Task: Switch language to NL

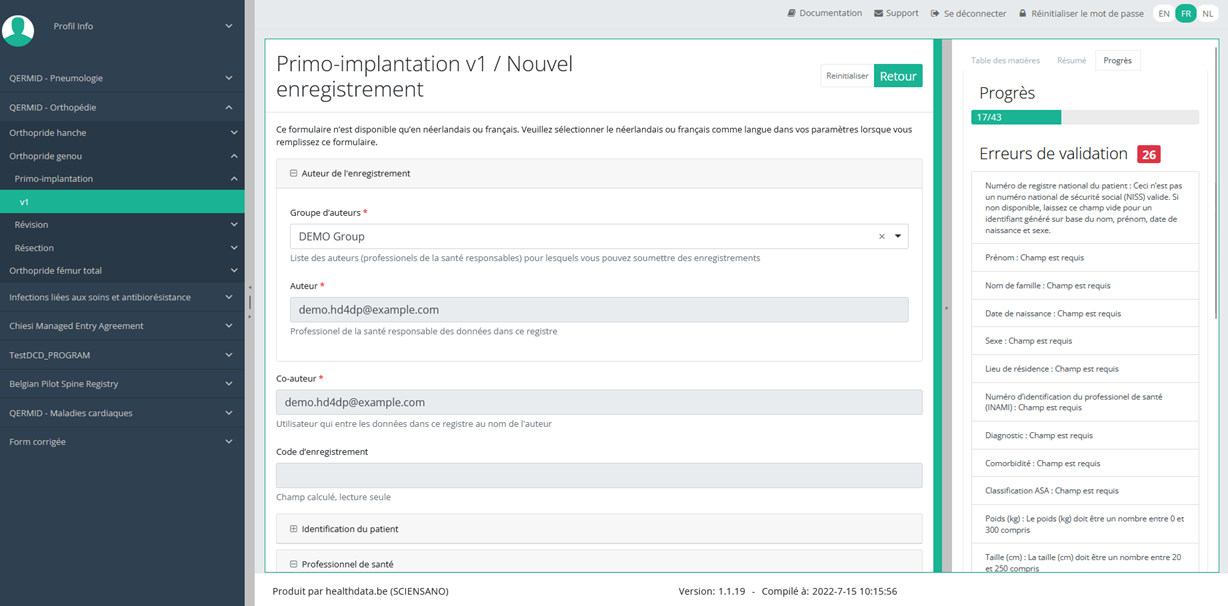Action: [x=1207, y=14]
